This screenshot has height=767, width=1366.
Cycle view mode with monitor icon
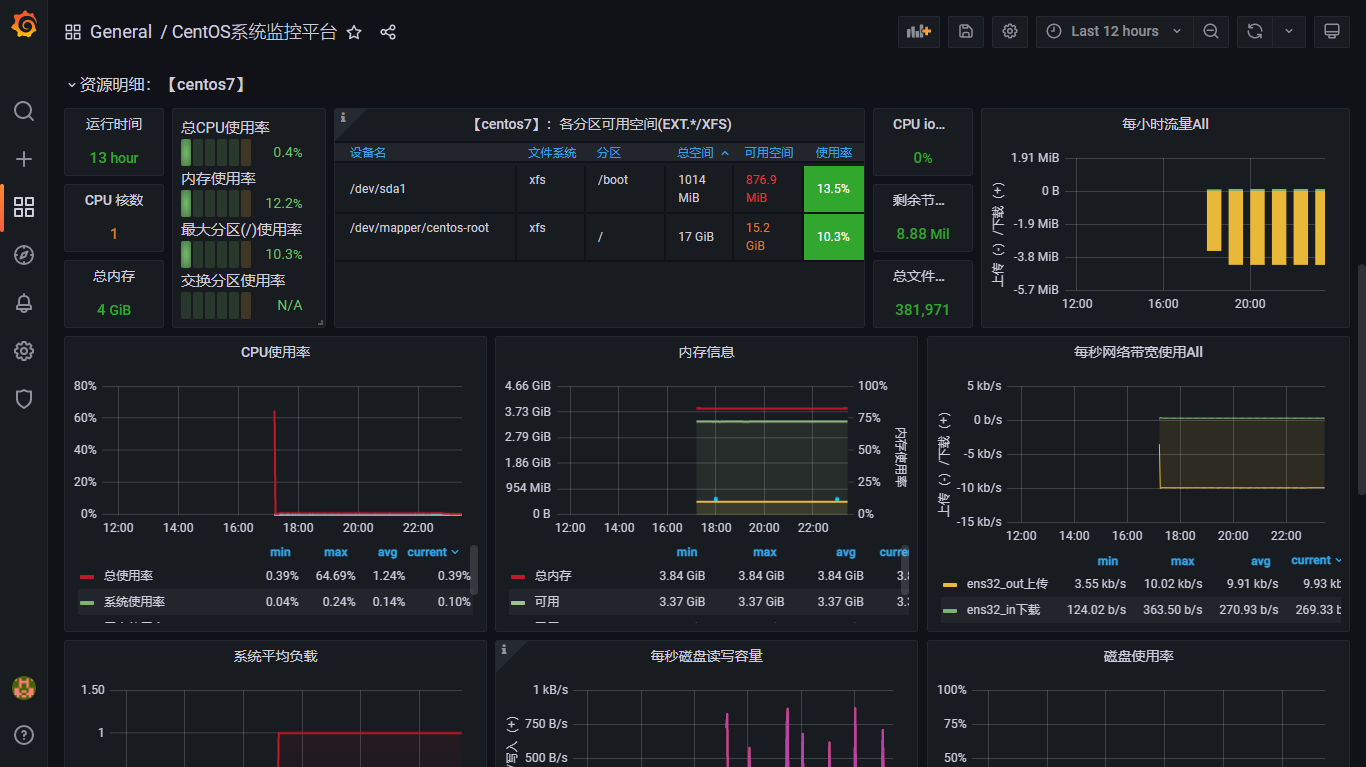1331,31
